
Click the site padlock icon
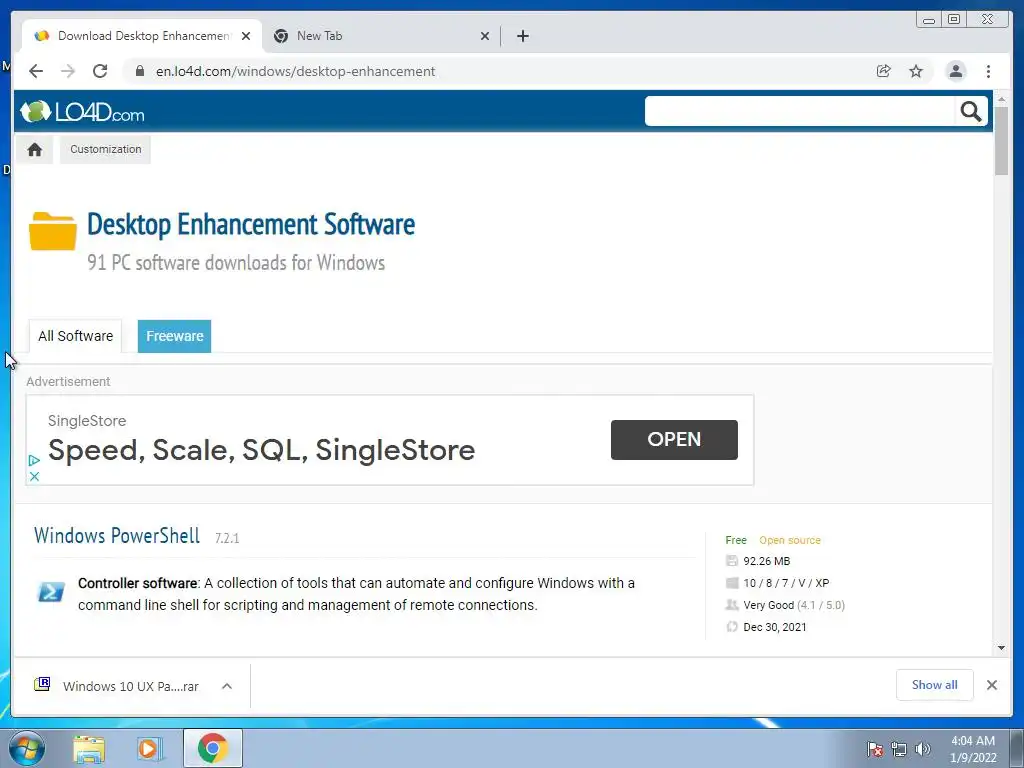click(x=139, y=71)
